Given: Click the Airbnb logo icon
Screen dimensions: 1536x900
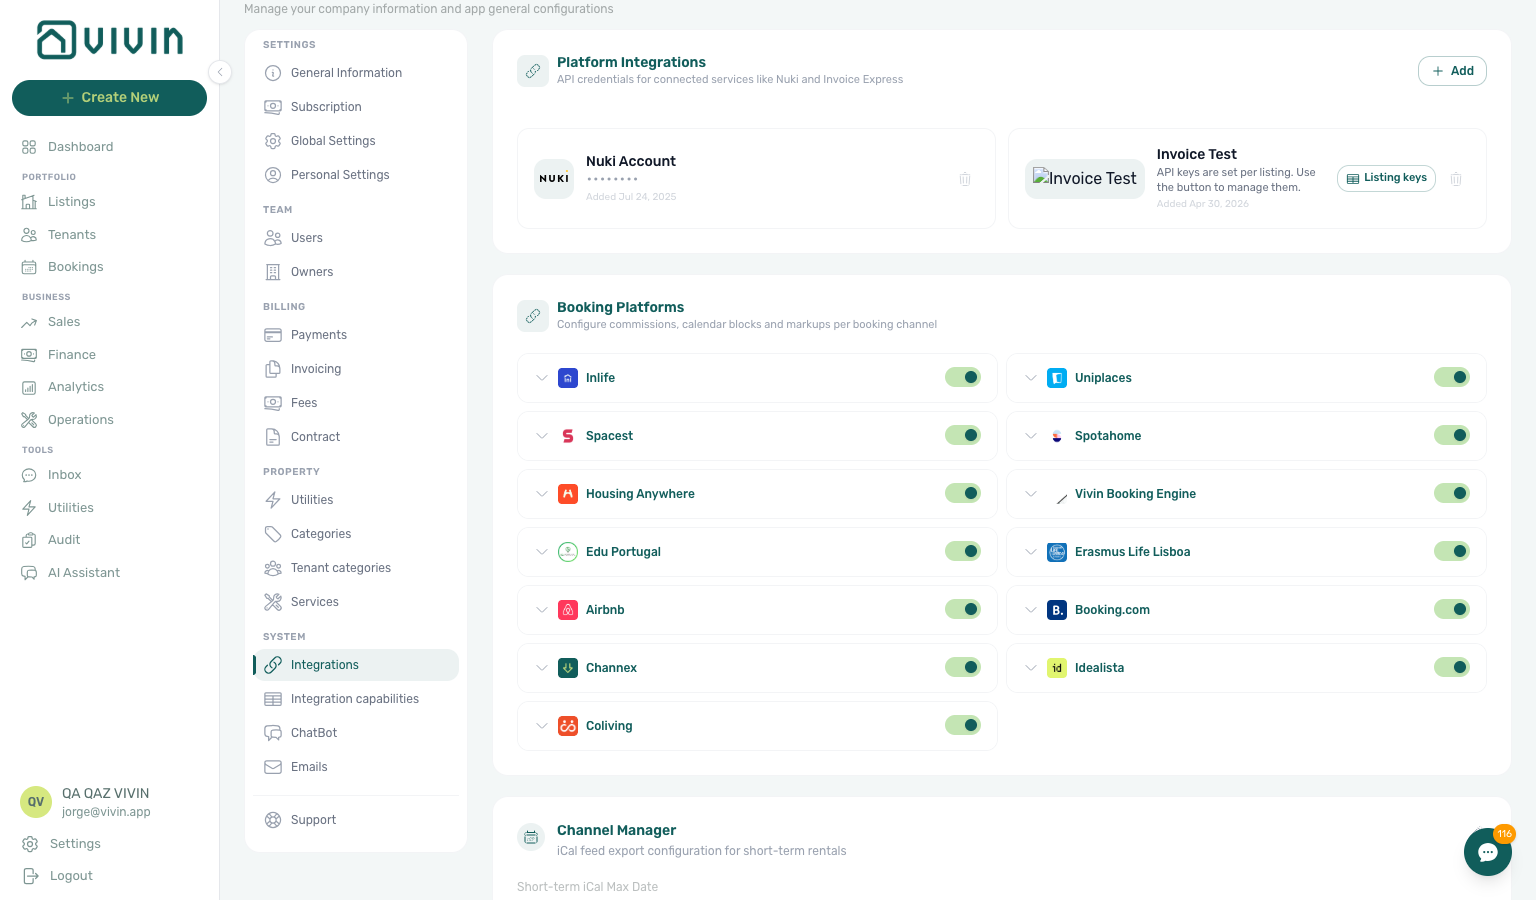Looking at the screenshot, I should (568, 610).
